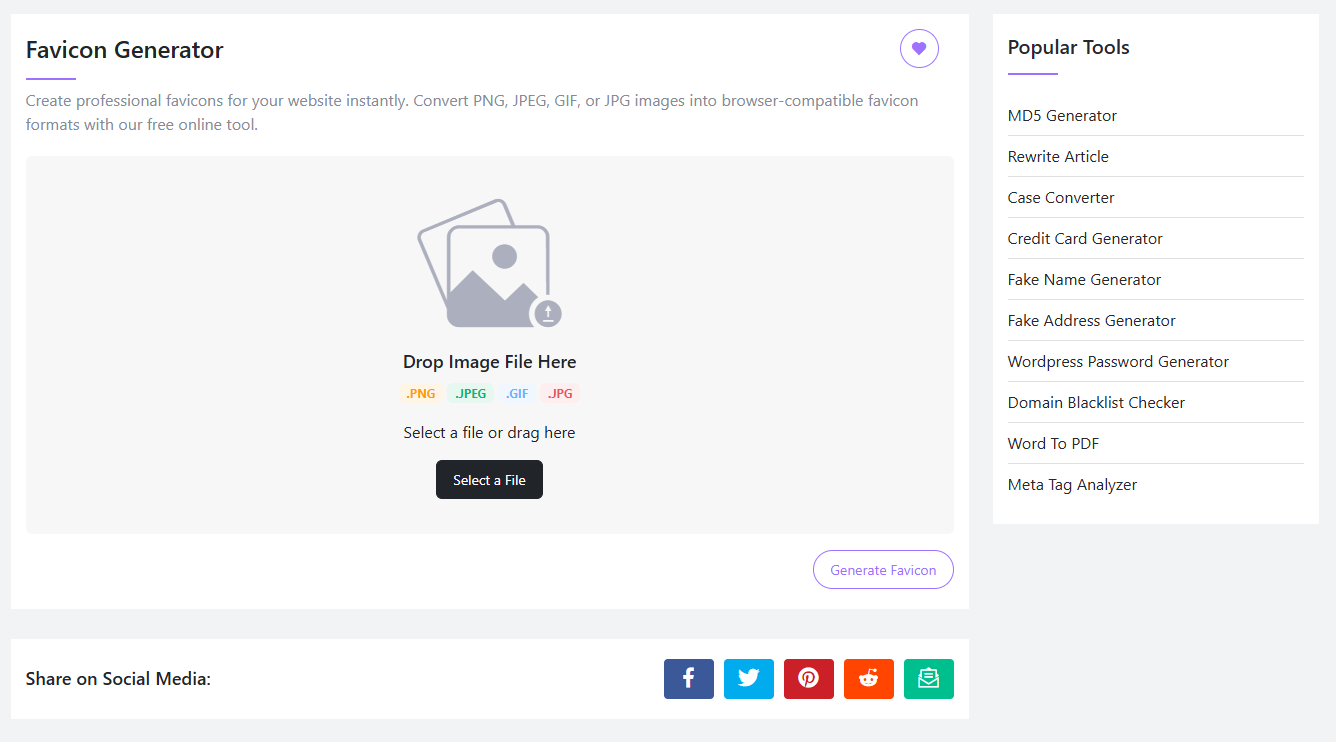Screen dimensions: 1336x742
Task: Share on Pinterest
Action: (808, 678)
